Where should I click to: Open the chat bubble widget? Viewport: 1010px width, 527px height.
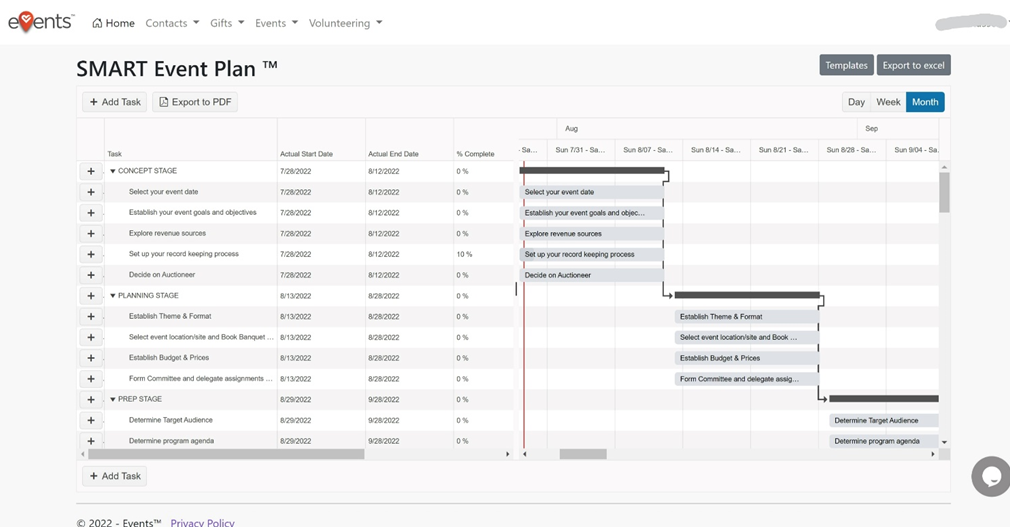pyautogui.click(x=990, y=477)
